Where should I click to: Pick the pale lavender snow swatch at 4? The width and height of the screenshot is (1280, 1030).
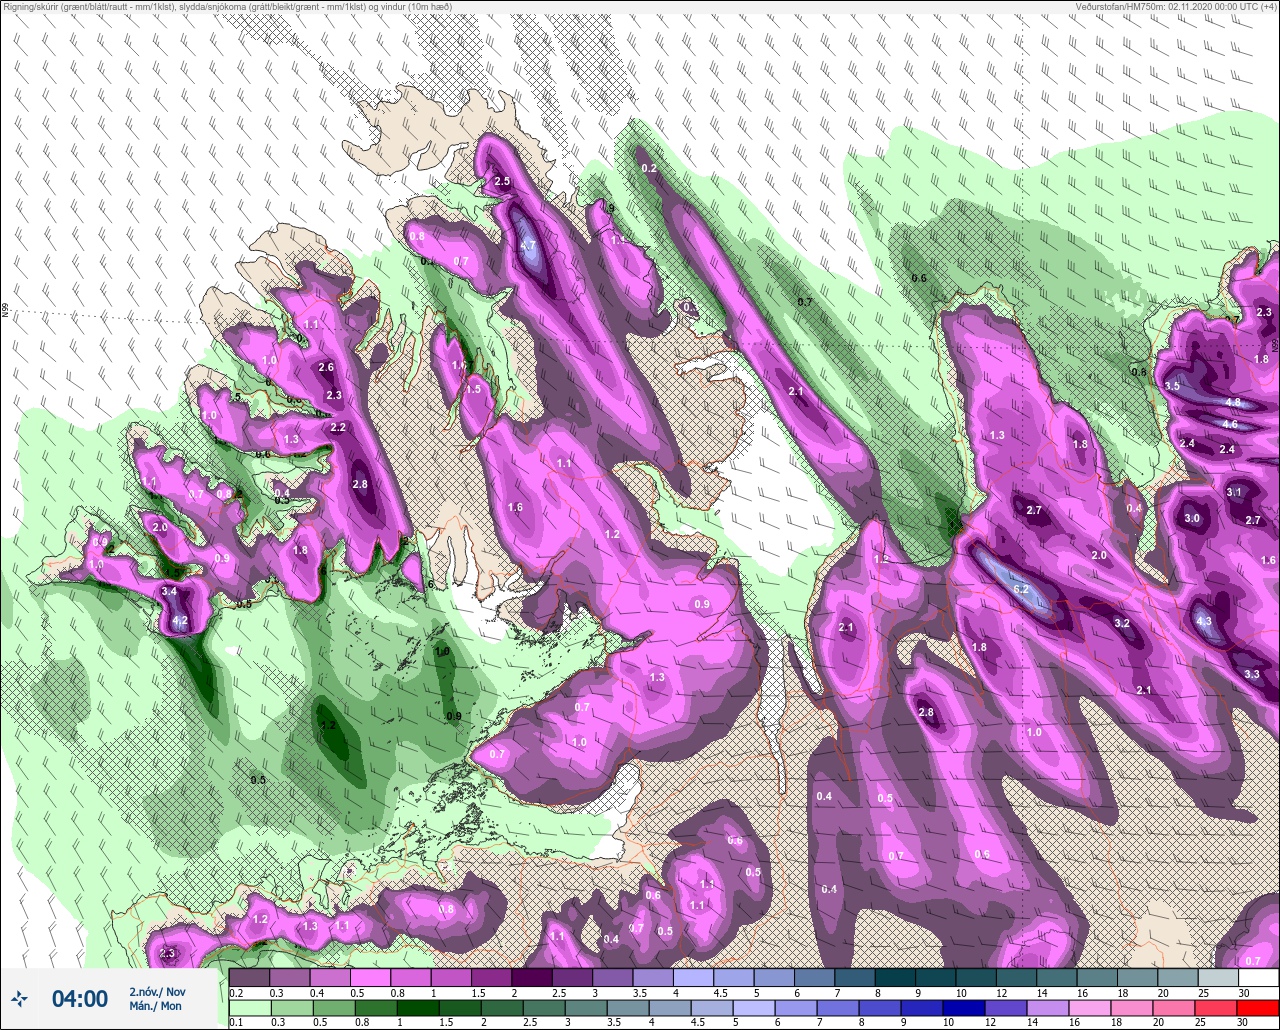pyautogui.click(x=694, y=977)
